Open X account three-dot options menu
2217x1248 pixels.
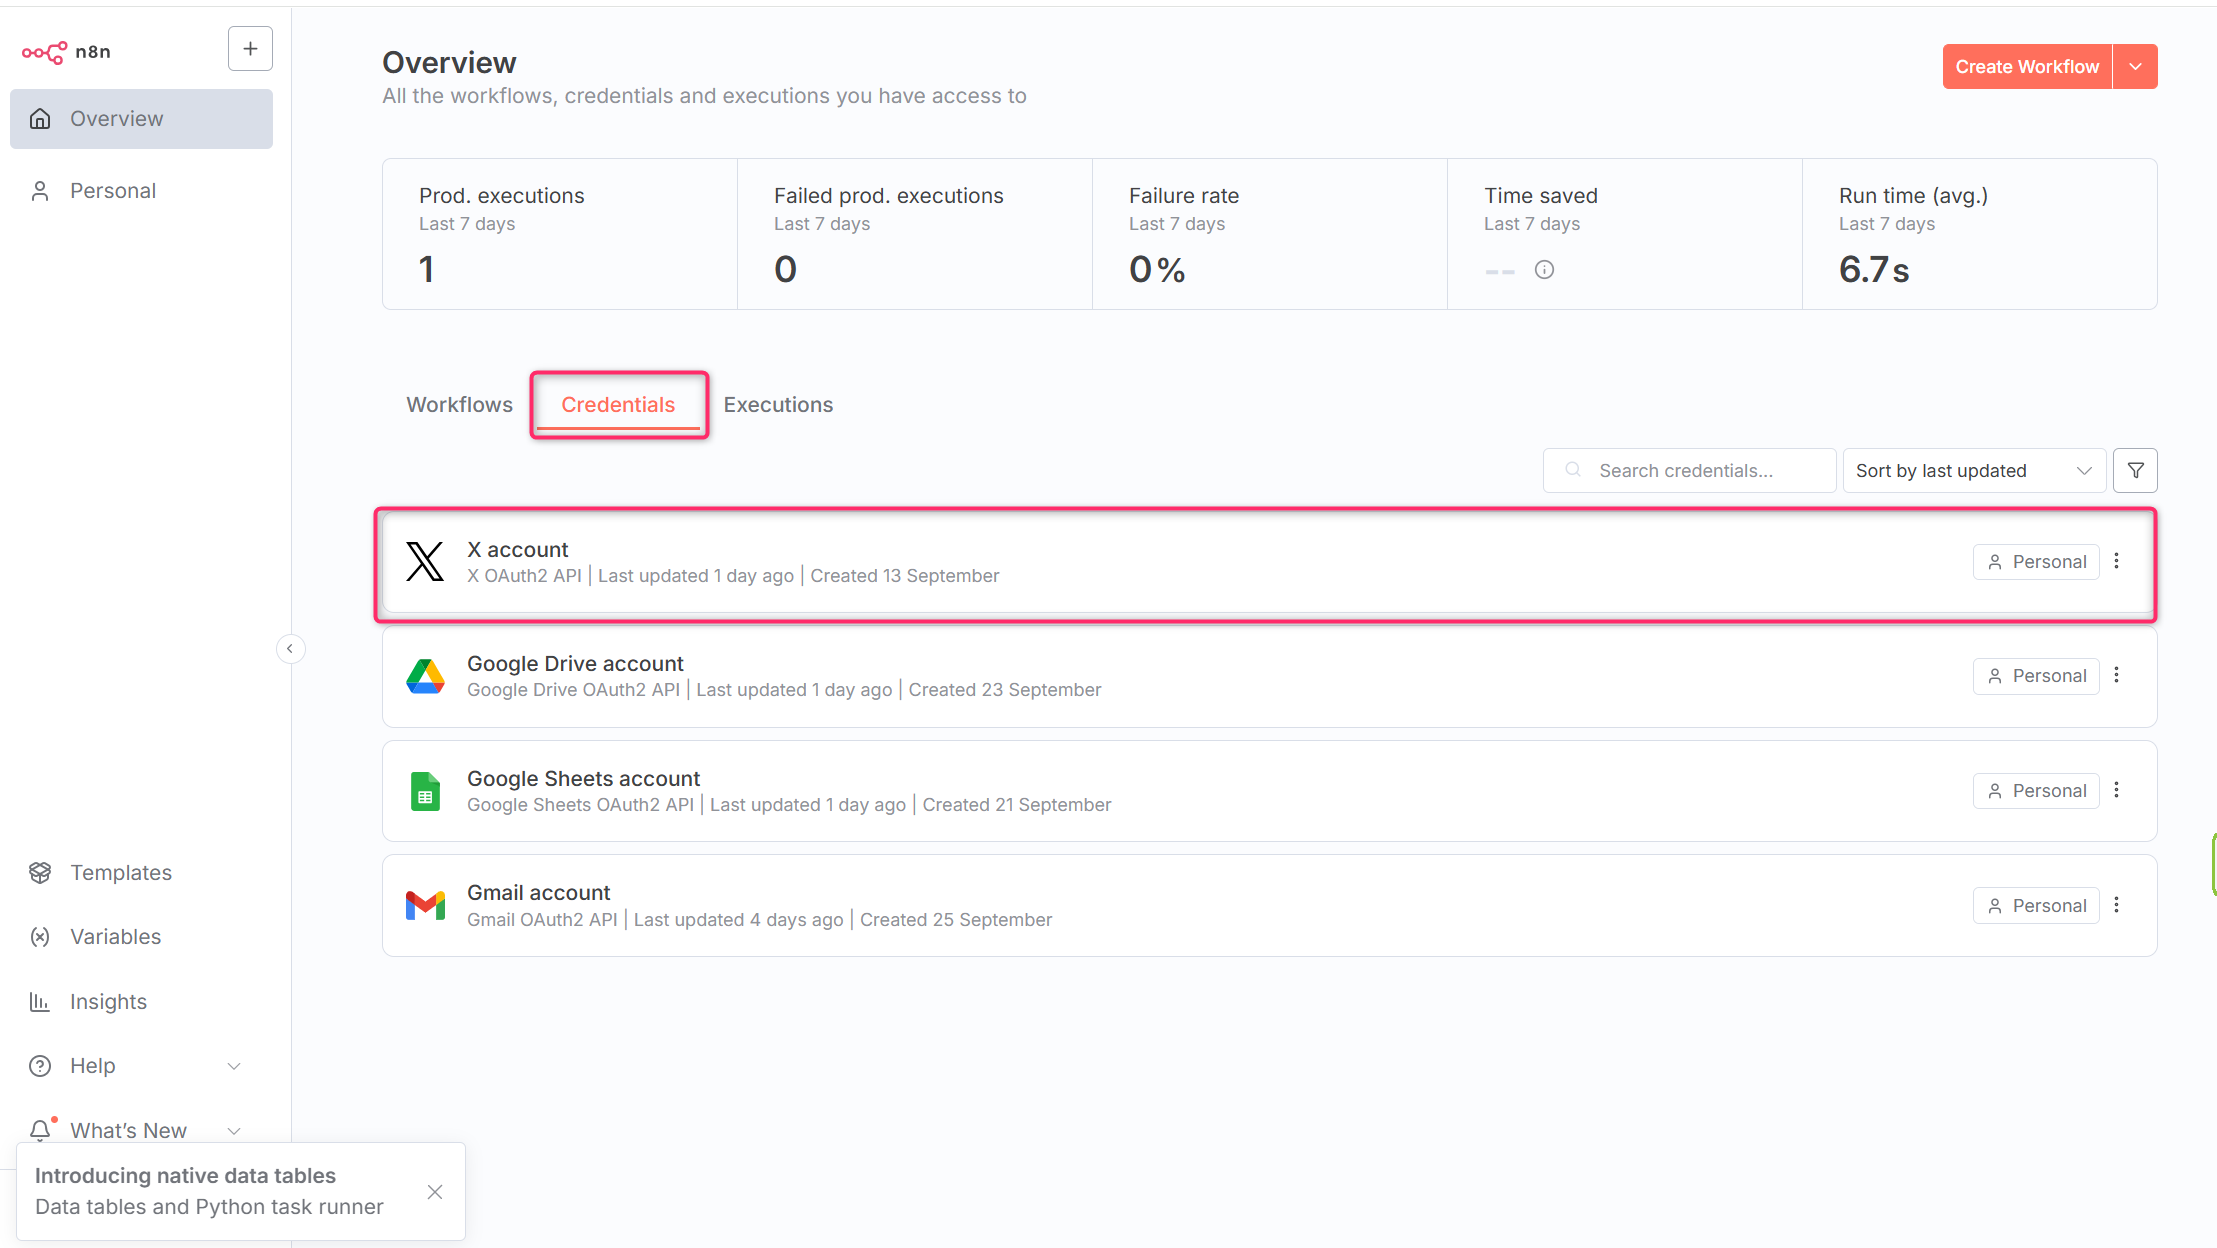(x=2116, y=562)
